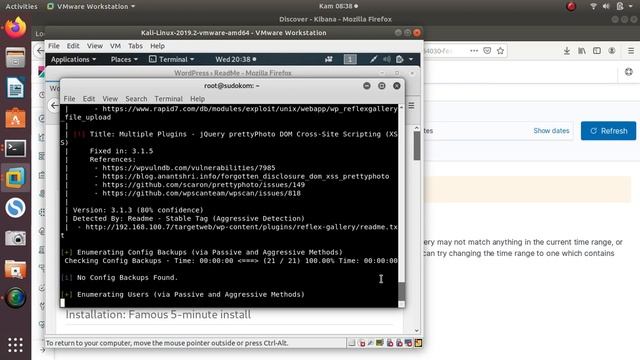Open Ubuntu Software from the dock
Viewport: 640px width, 360px height.
coord(15,118)
